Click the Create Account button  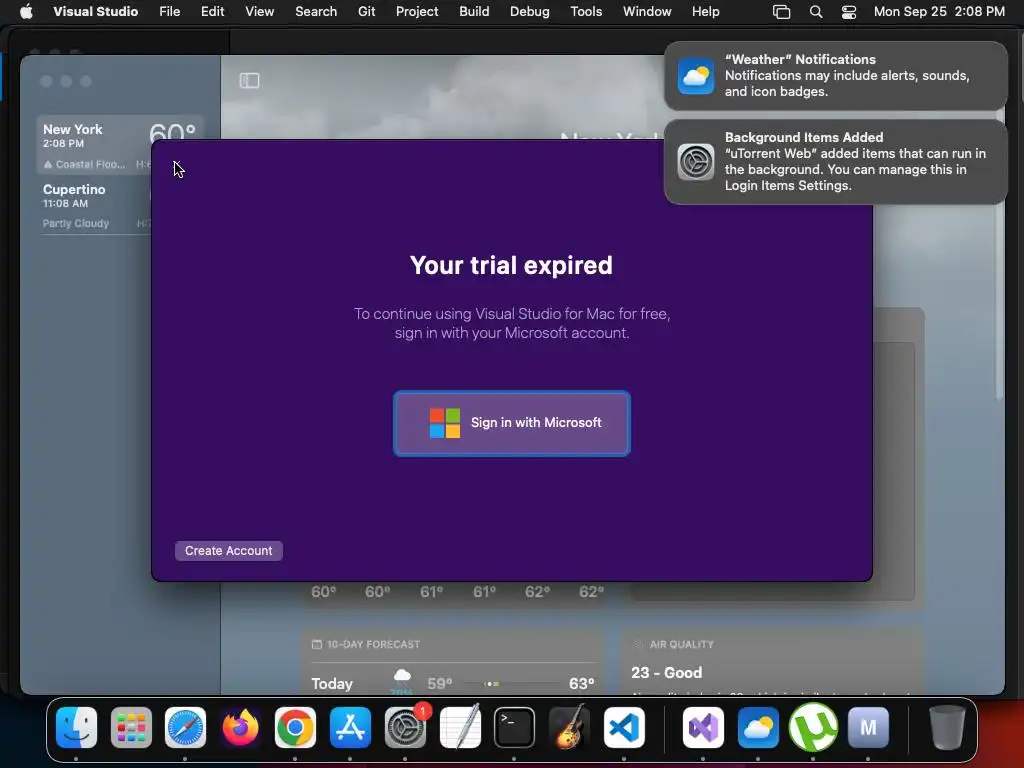229,551
